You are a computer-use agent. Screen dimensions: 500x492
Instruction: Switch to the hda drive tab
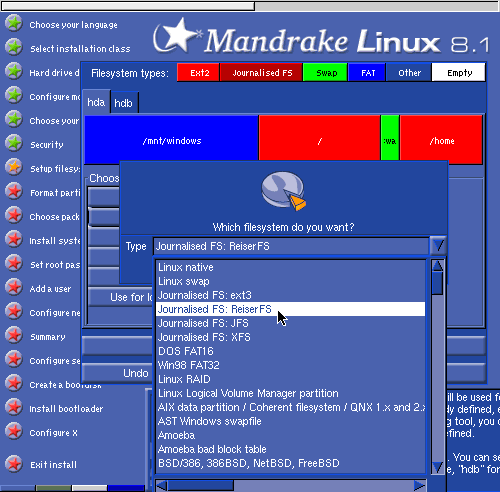click(x=96, y=102)
